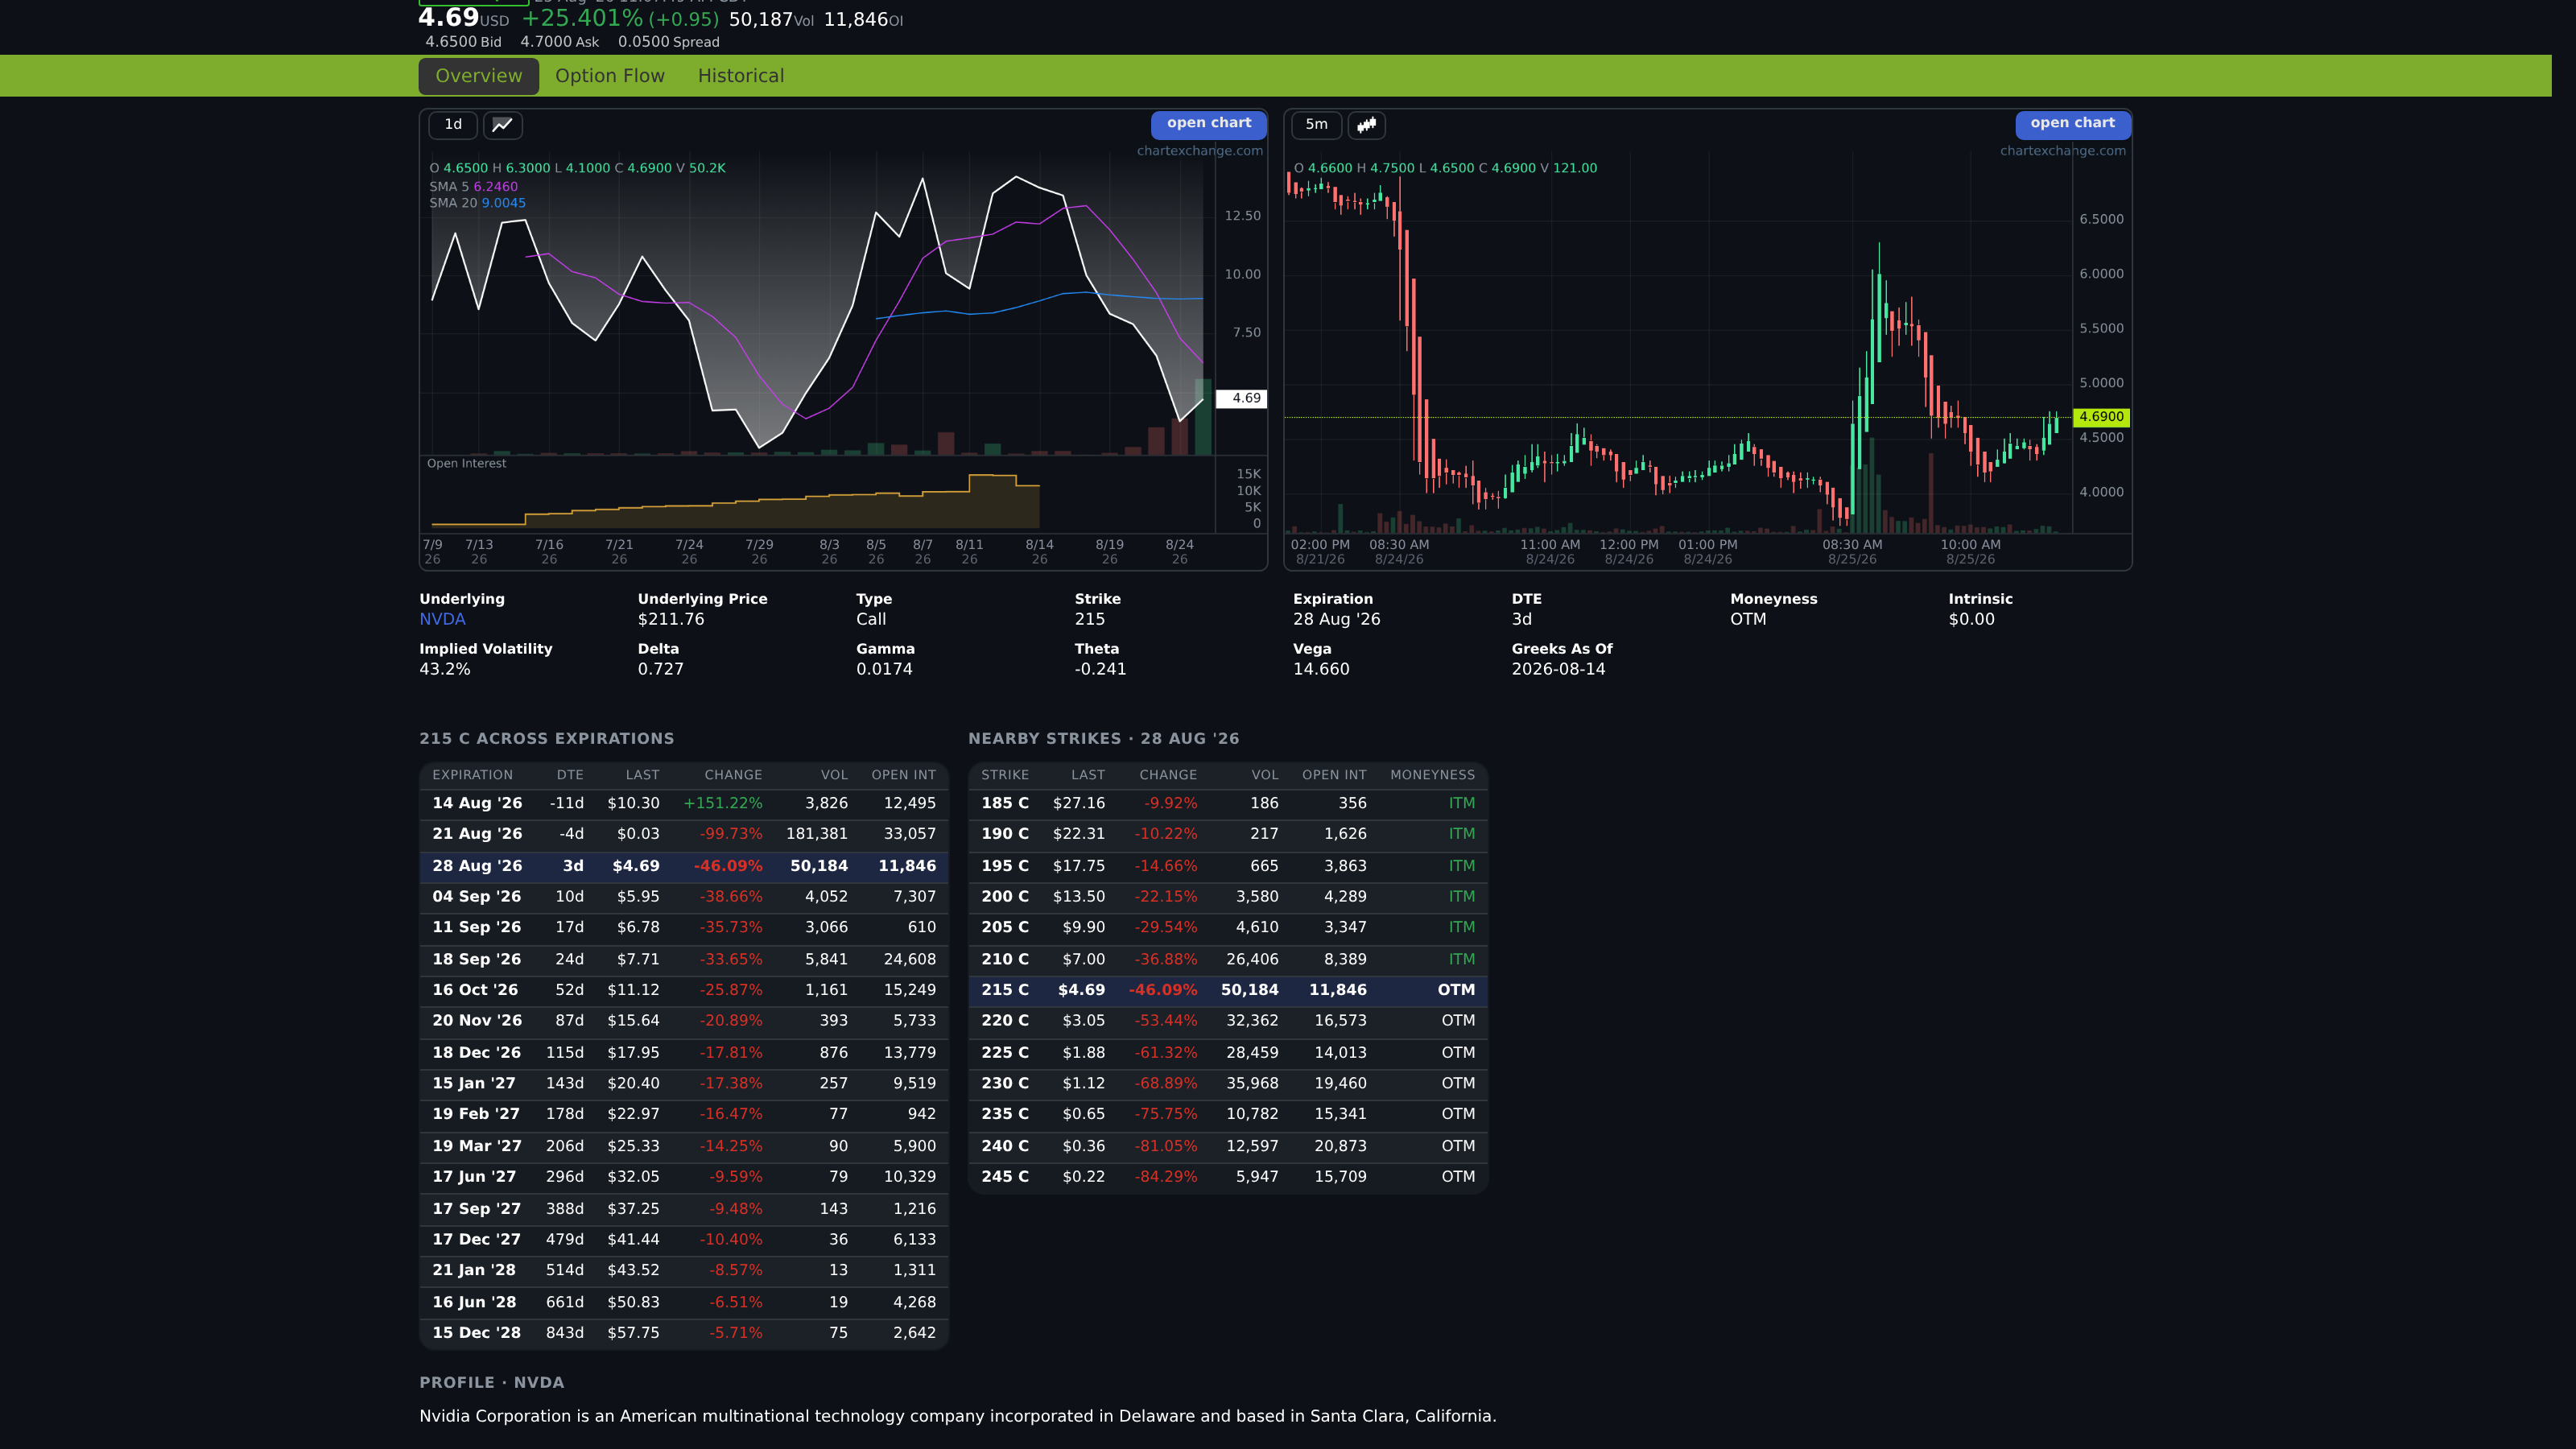The image size is (2576, 1449).
Task: Switch to the Historical tab
Action: pos(741,76)
